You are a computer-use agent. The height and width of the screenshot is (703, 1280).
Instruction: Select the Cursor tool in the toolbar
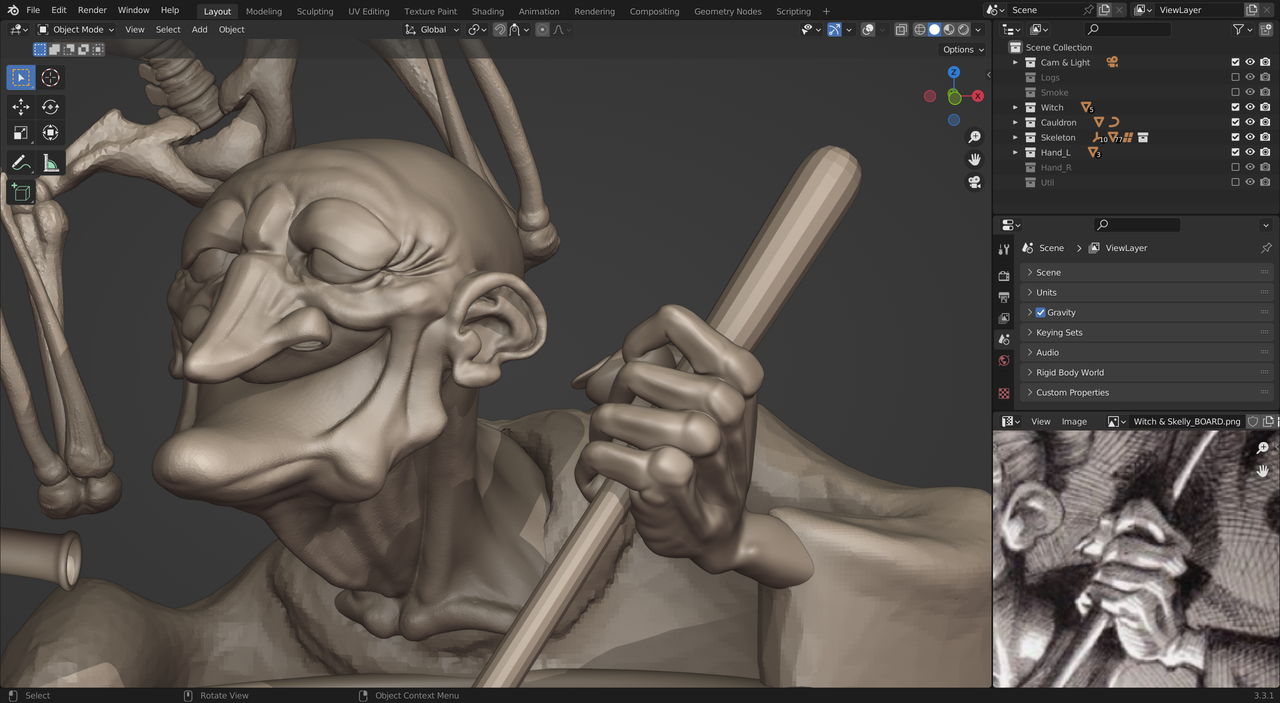tap(50, 78)
